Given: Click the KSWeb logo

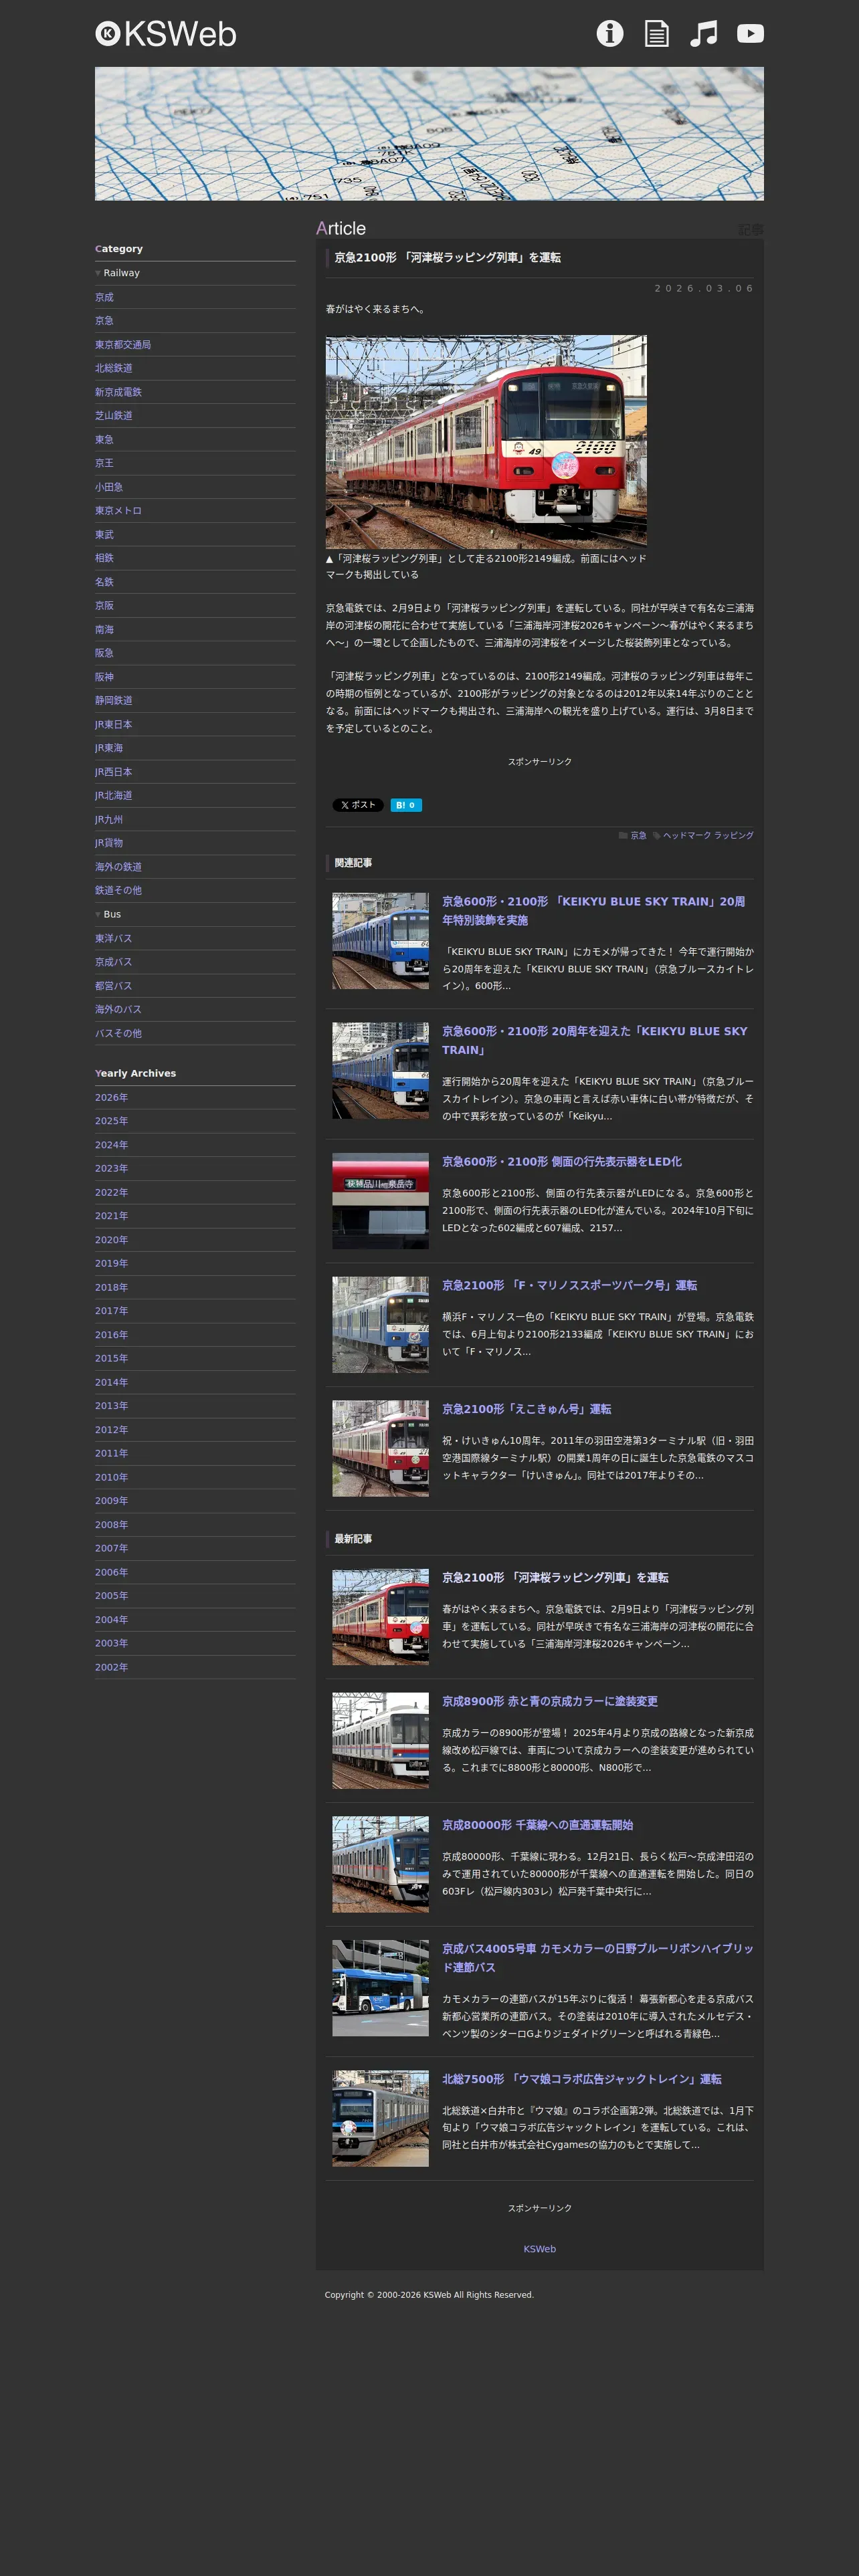Looking at the screenshot, I should pos(166,34).
